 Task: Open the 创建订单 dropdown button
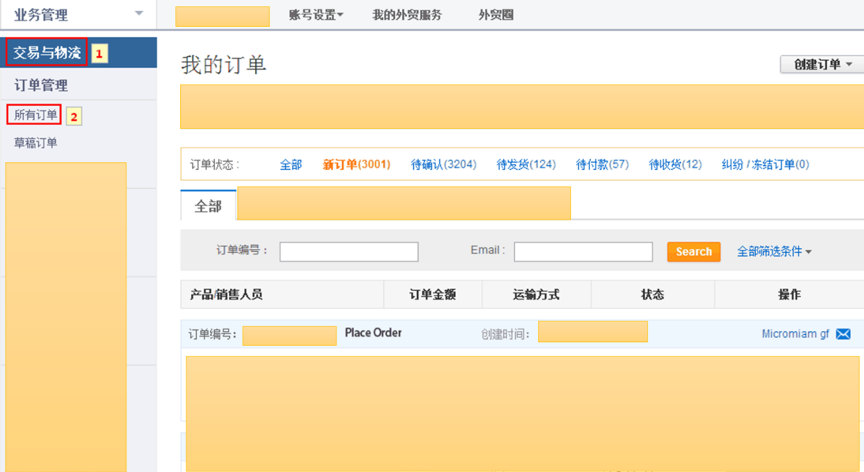point(821,64)
